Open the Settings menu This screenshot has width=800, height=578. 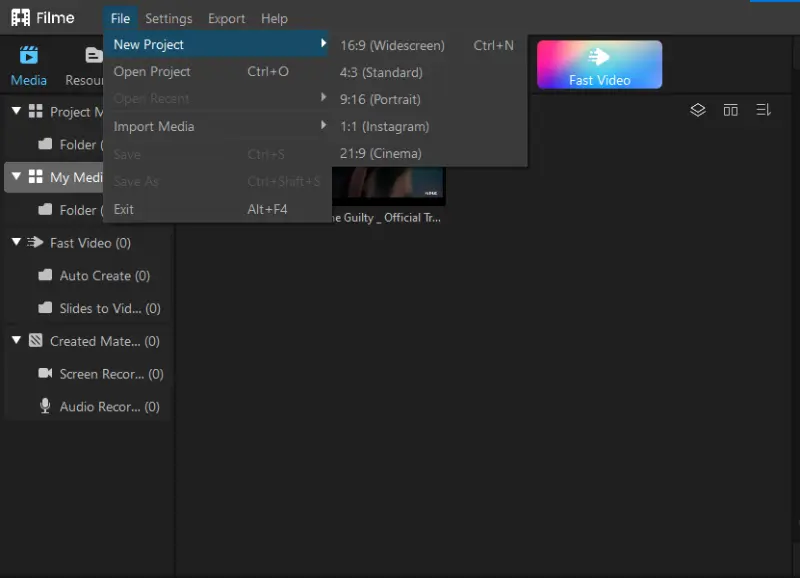(168, 18)
